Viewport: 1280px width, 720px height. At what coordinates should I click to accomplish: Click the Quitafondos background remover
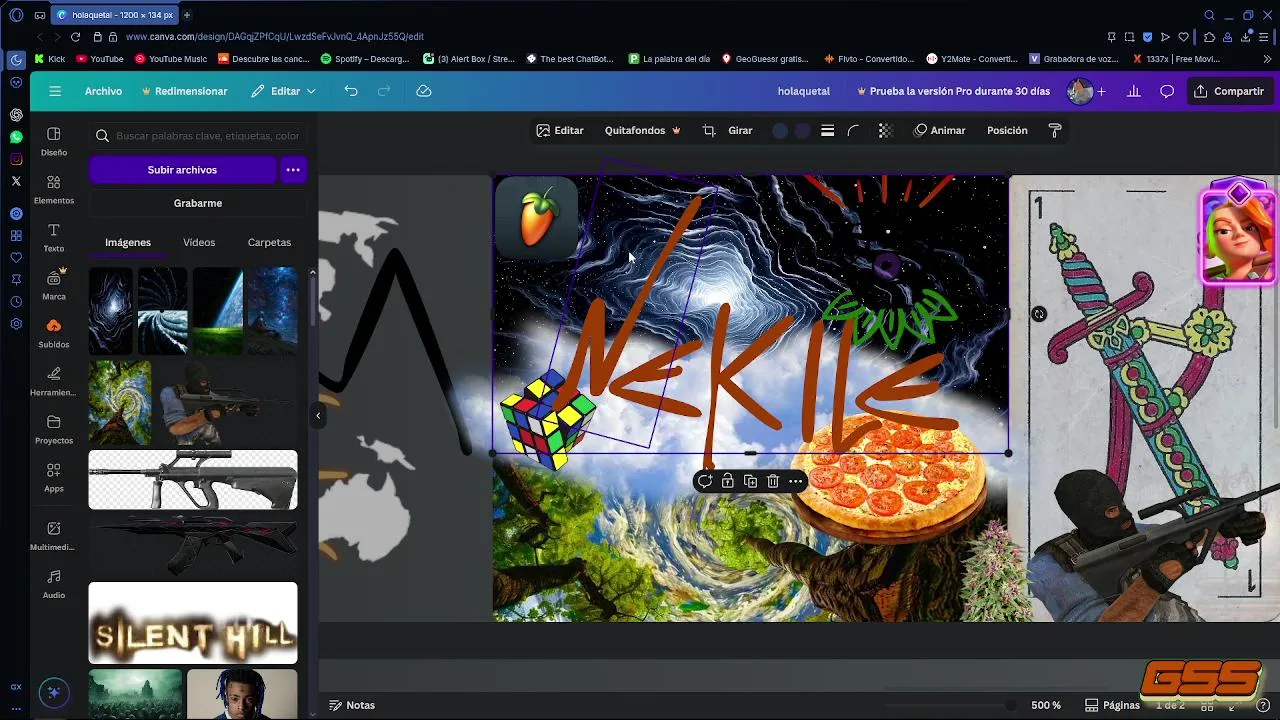[643, 130]
